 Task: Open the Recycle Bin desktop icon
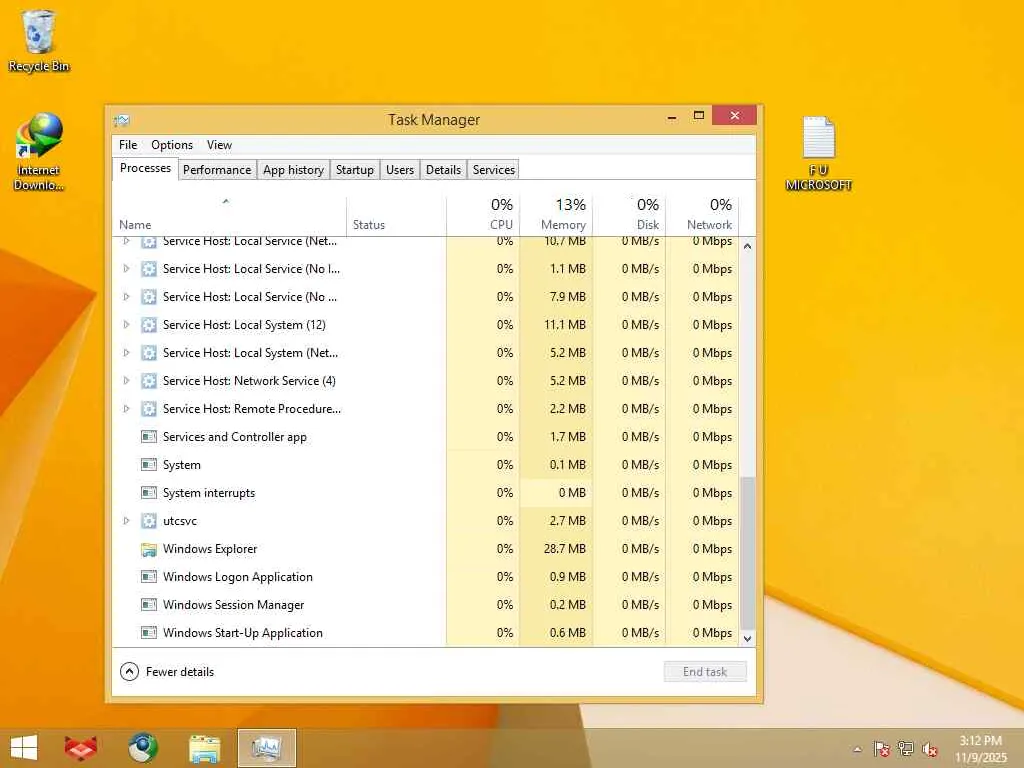click(39, 40)
